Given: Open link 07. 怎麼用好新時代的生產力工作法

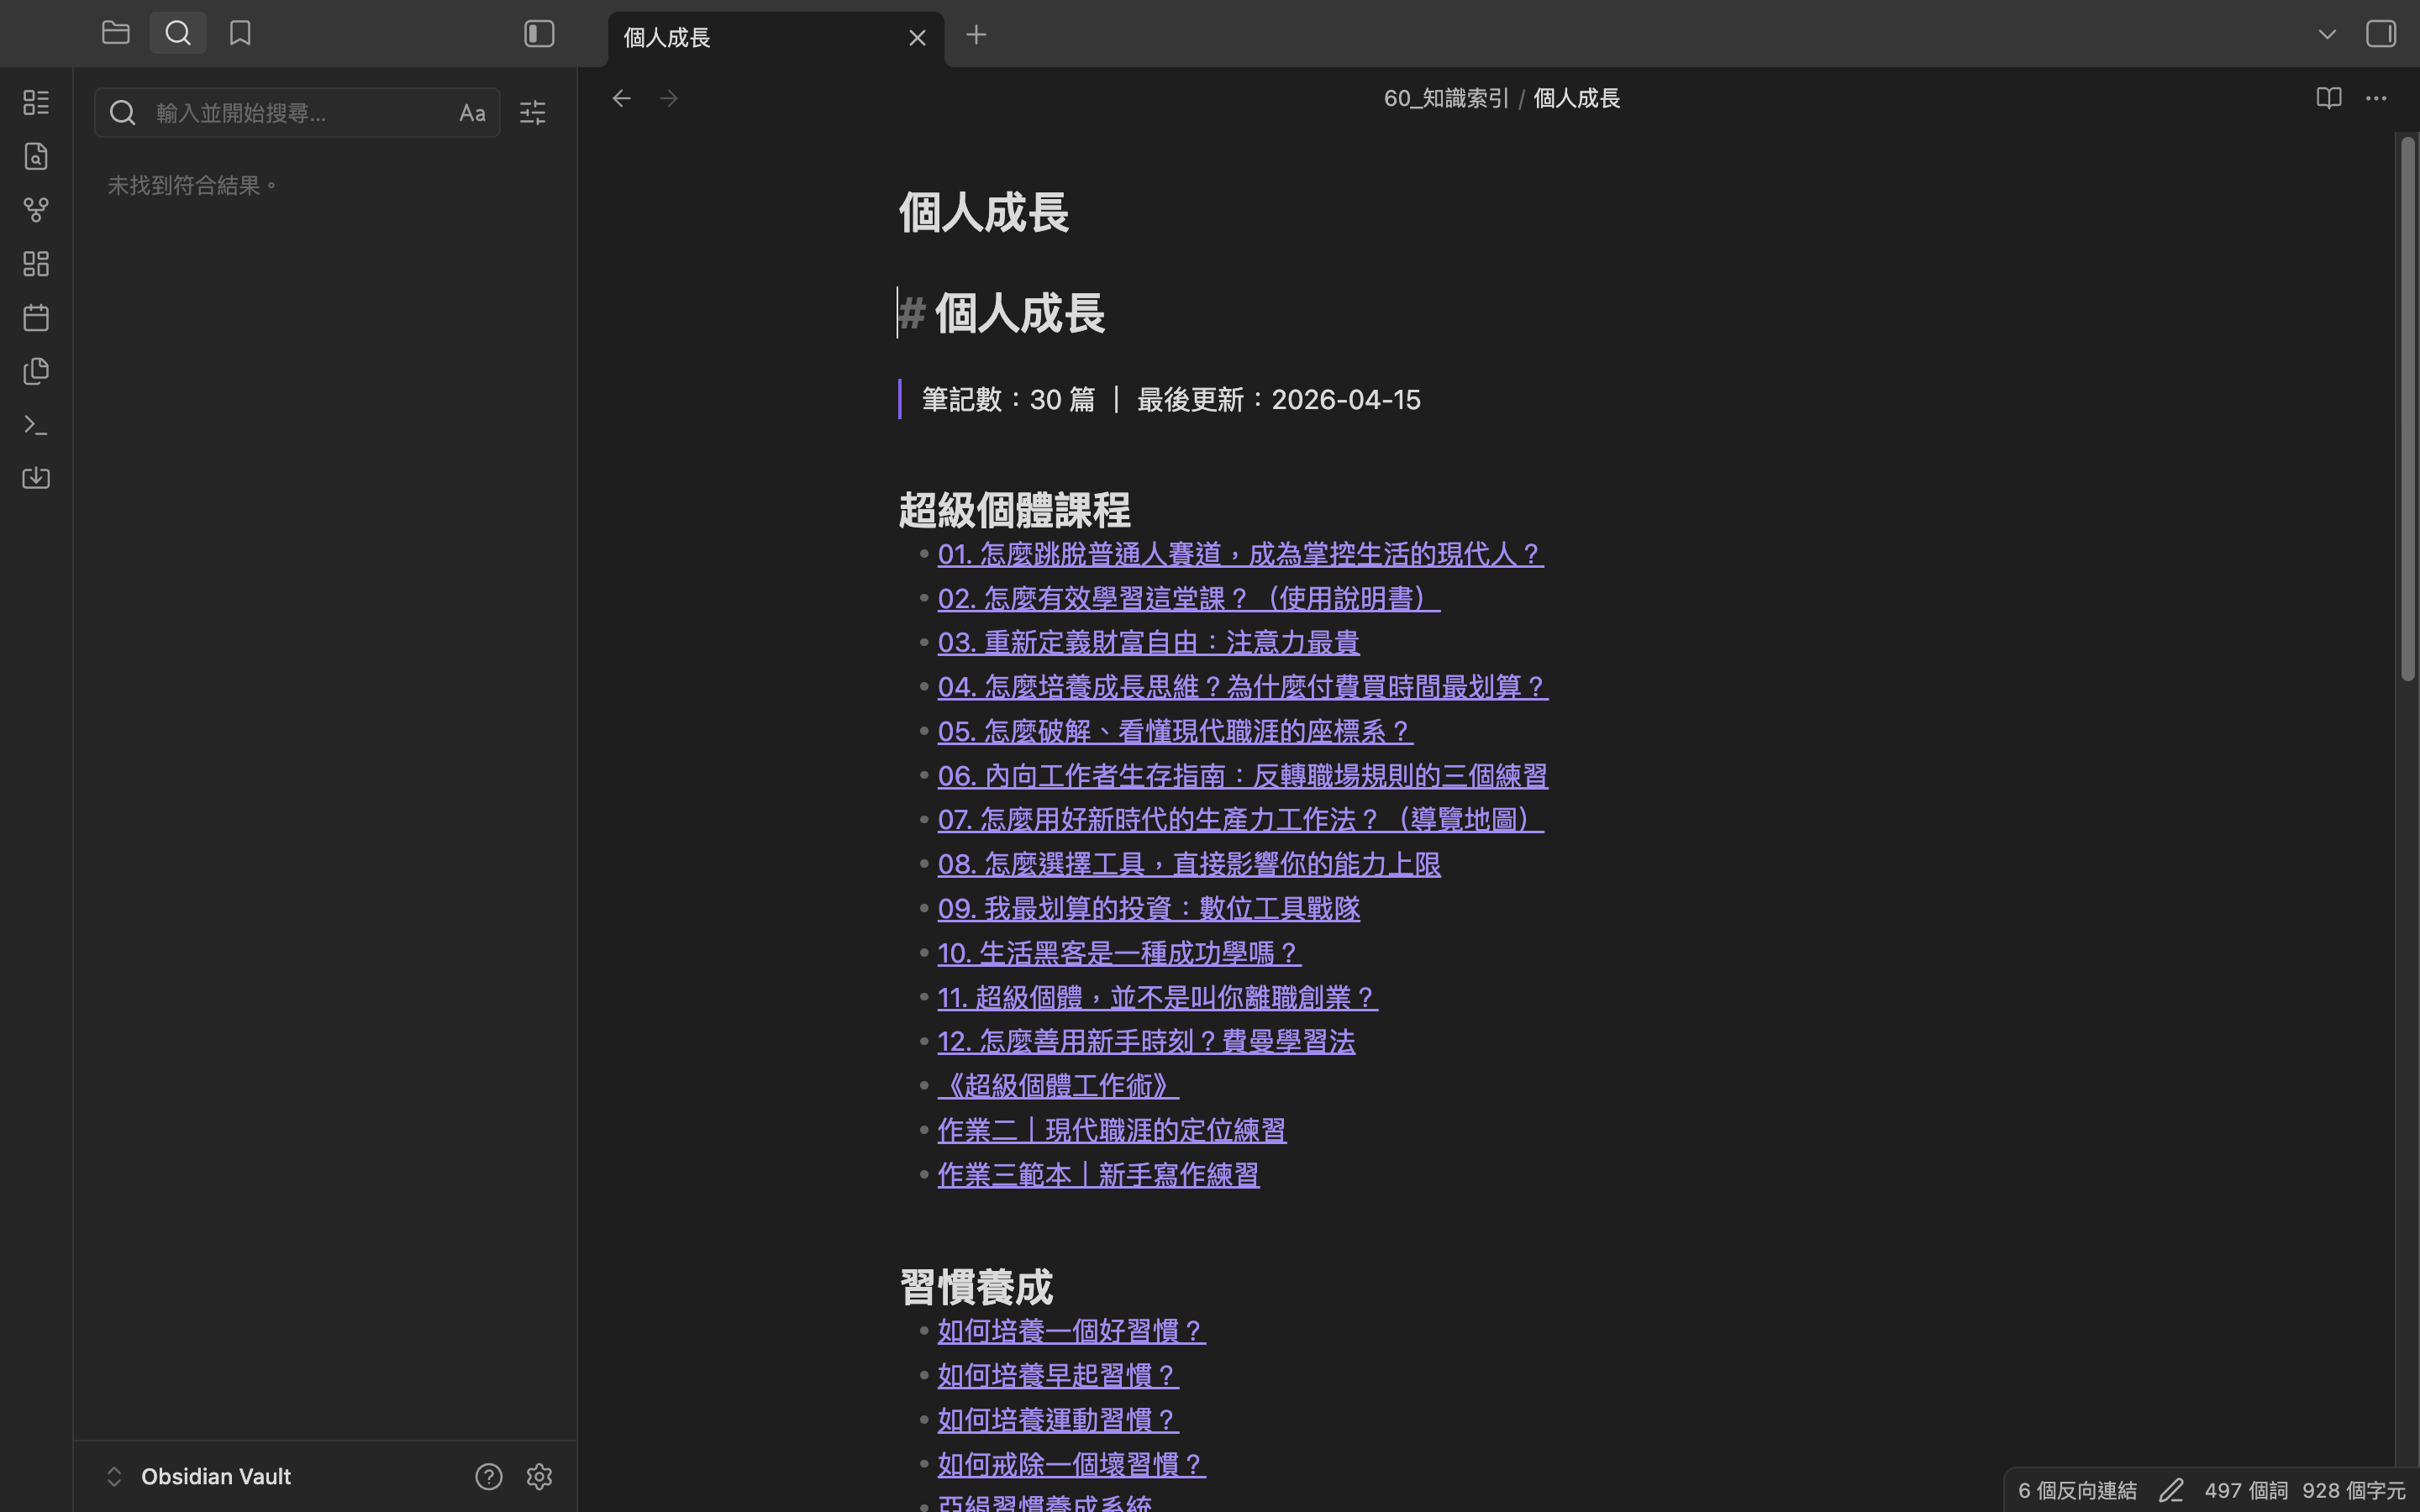Looking at the screenshot, I should pyautogui.click(x=1240, y=820).
